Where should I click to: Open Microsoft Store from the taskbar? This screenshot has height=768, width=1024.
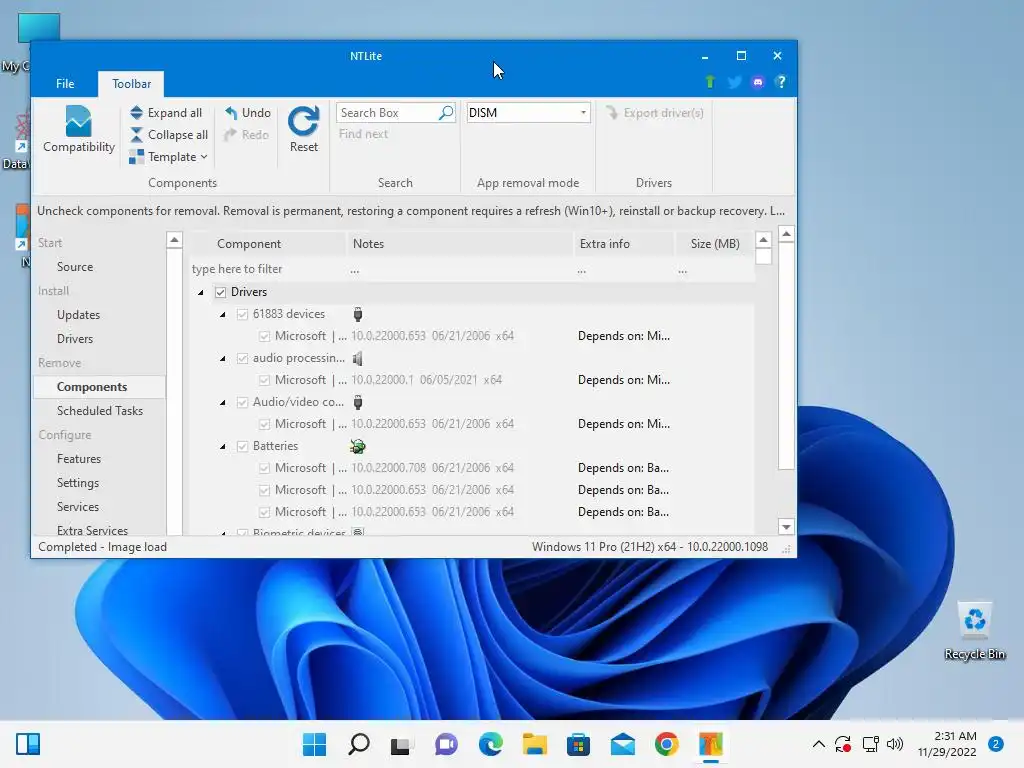(578, 744)
